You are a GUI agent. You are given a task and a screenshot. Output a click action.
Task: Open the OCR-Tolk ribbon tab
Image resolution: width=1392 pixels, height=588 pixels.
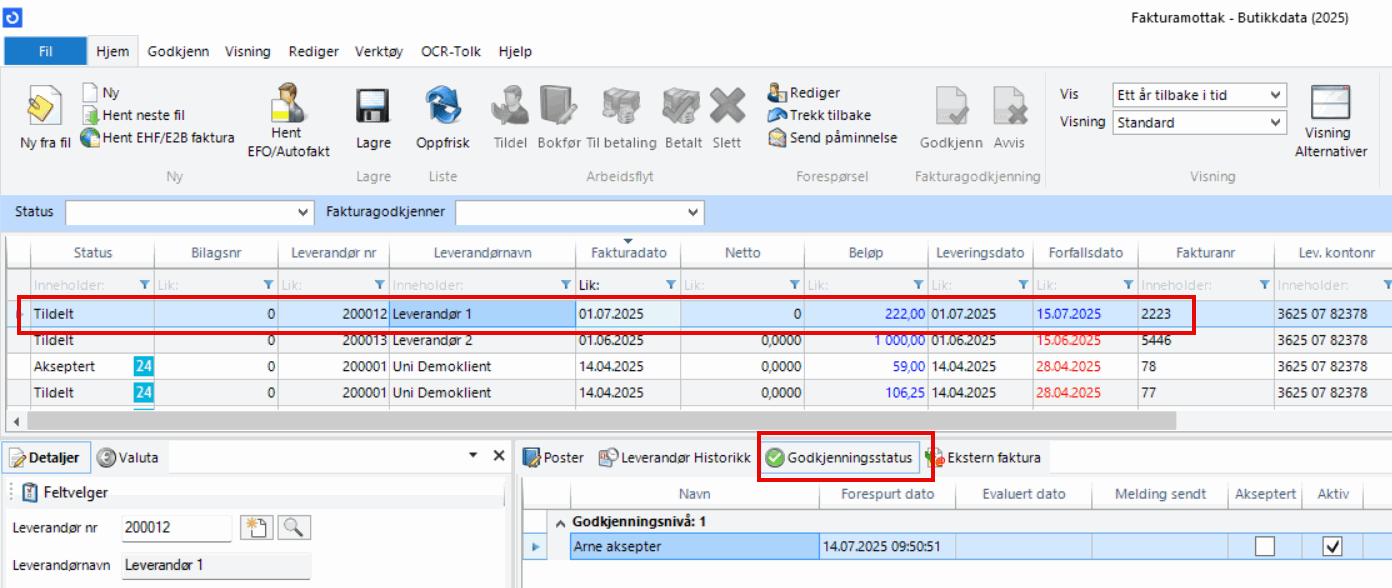(x=450, y=52)
